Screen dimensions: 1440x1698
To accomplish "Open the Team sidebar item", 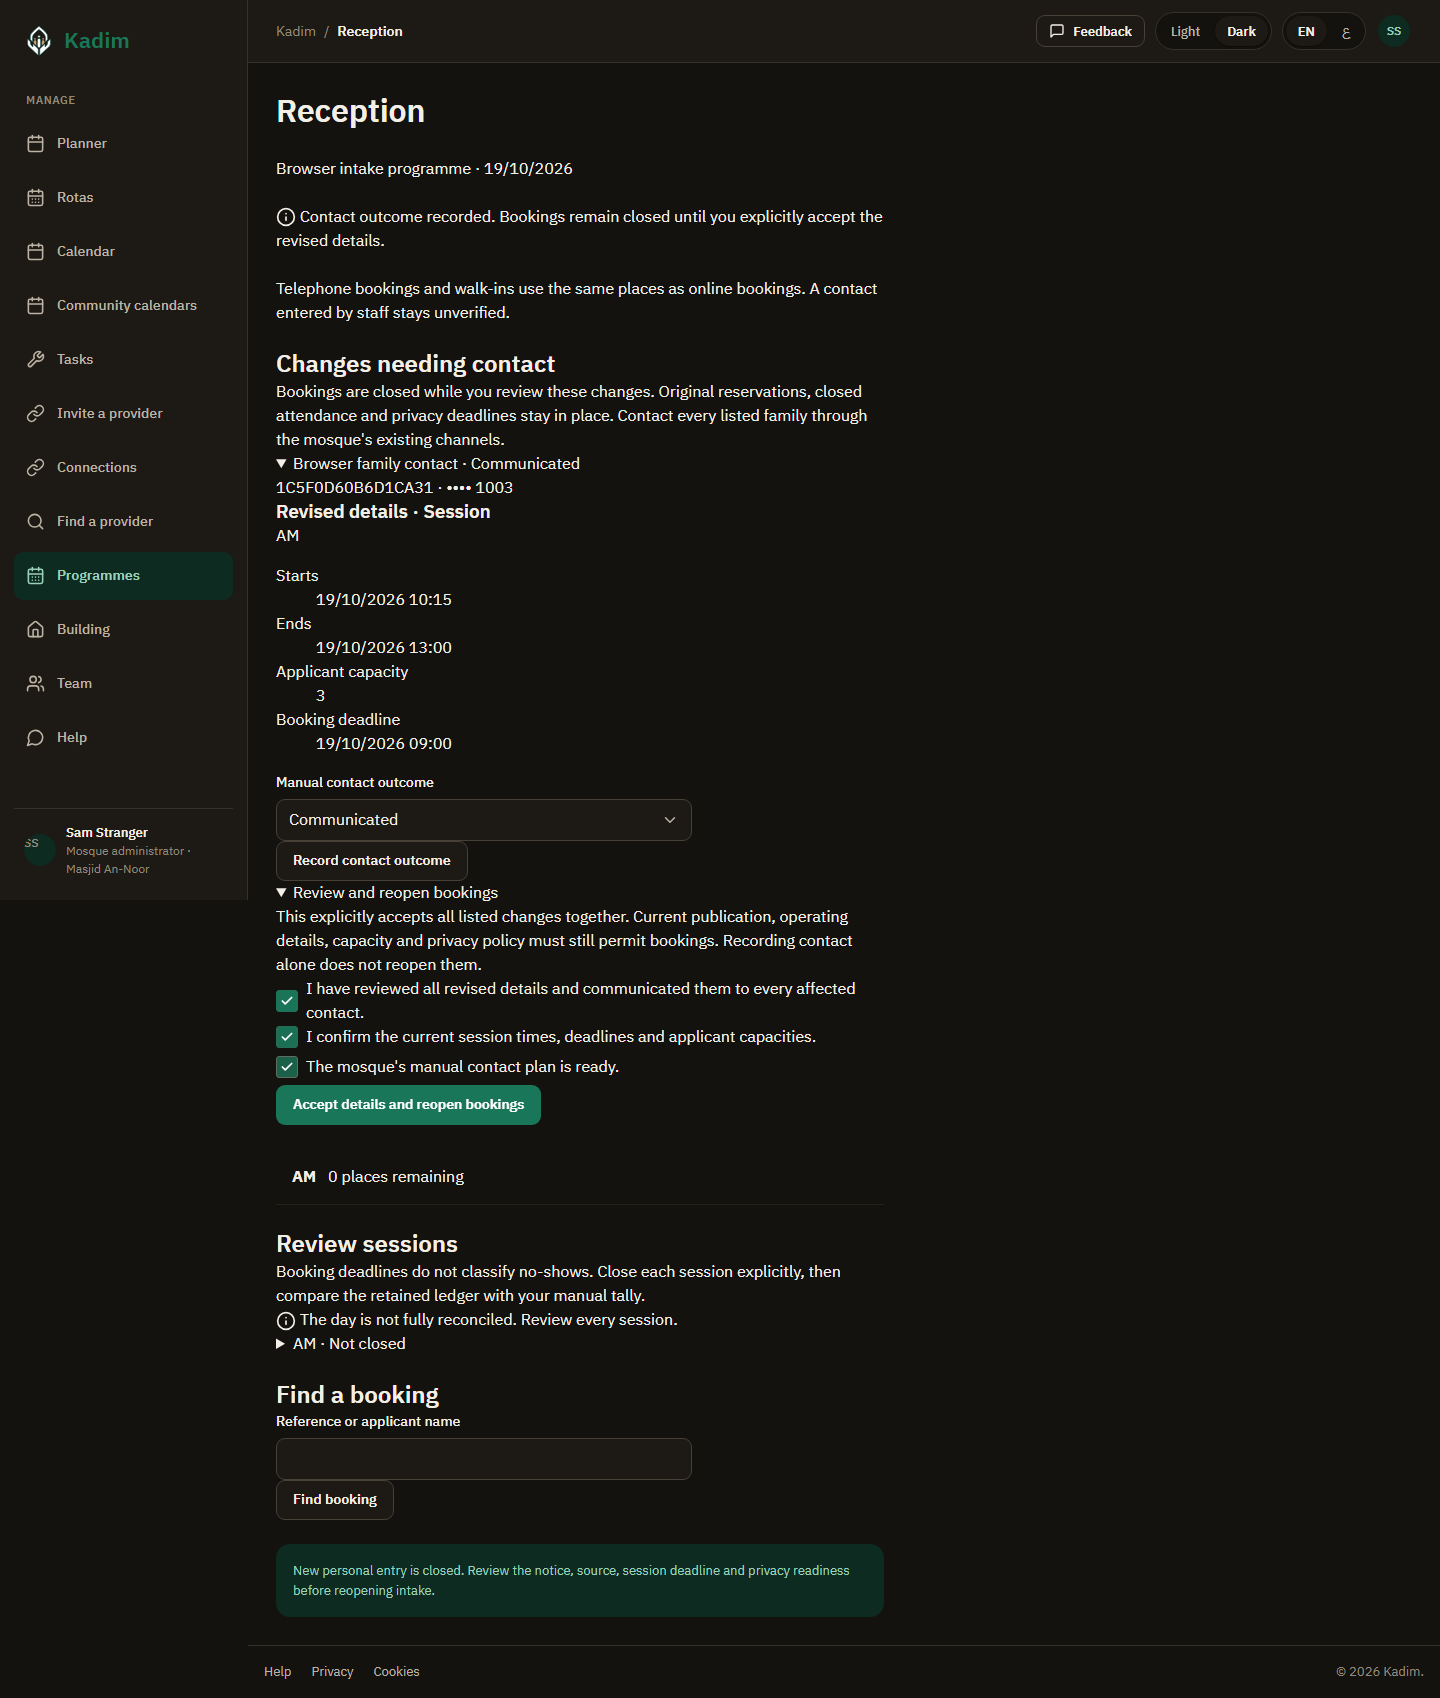I will point(124,684).
